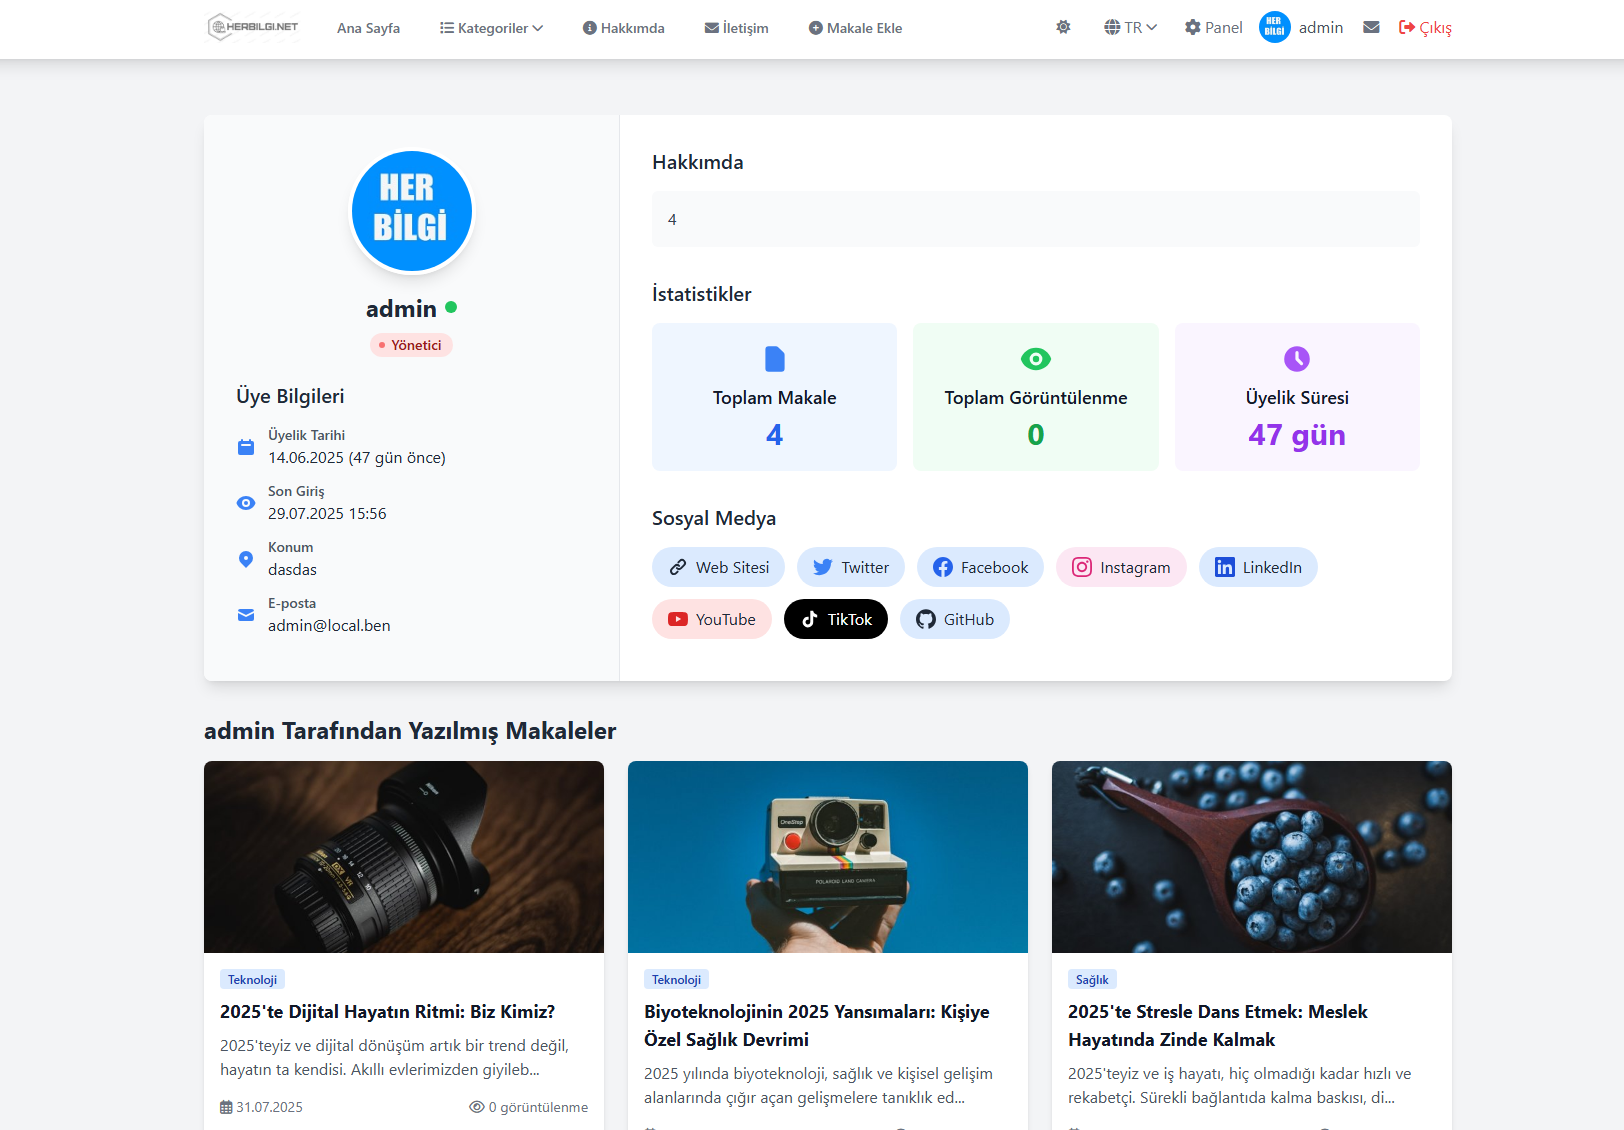Viewport: 1624px width, 1130px height.
Task: Open the LinkedIn profile link
Action: [1258, 567]
